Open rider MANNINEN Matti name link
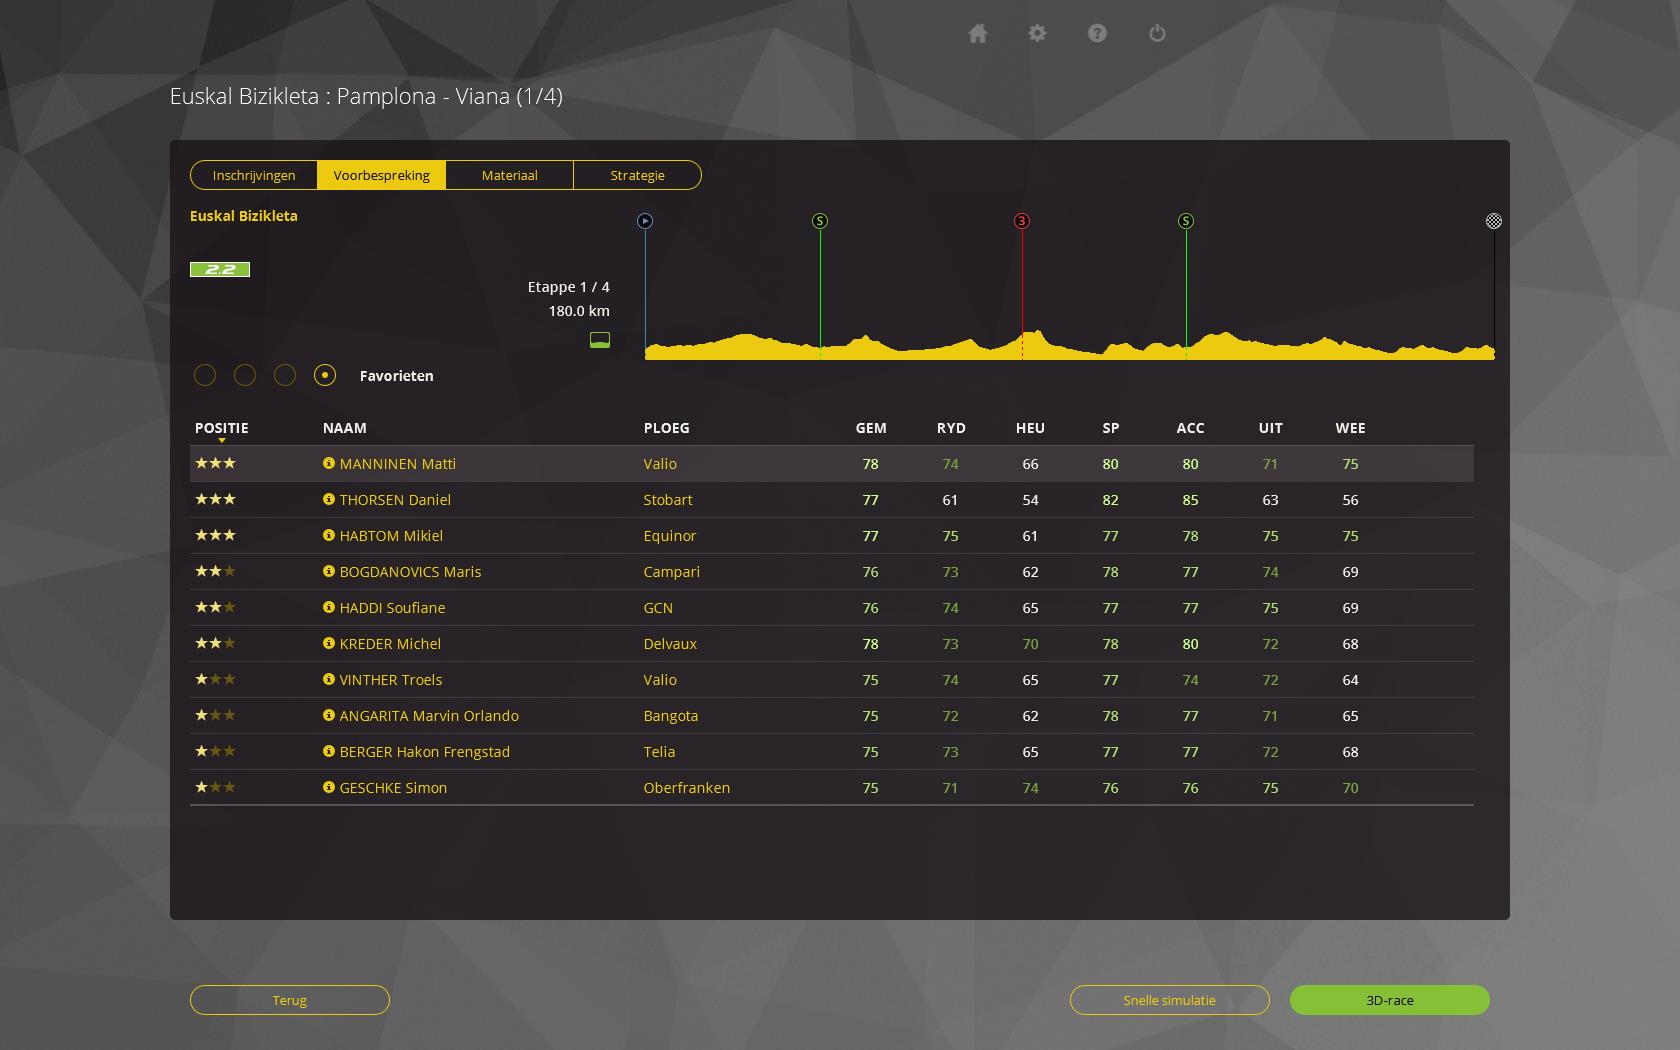The height and width of the screenshot is (1050, 1680). point(398,464)
